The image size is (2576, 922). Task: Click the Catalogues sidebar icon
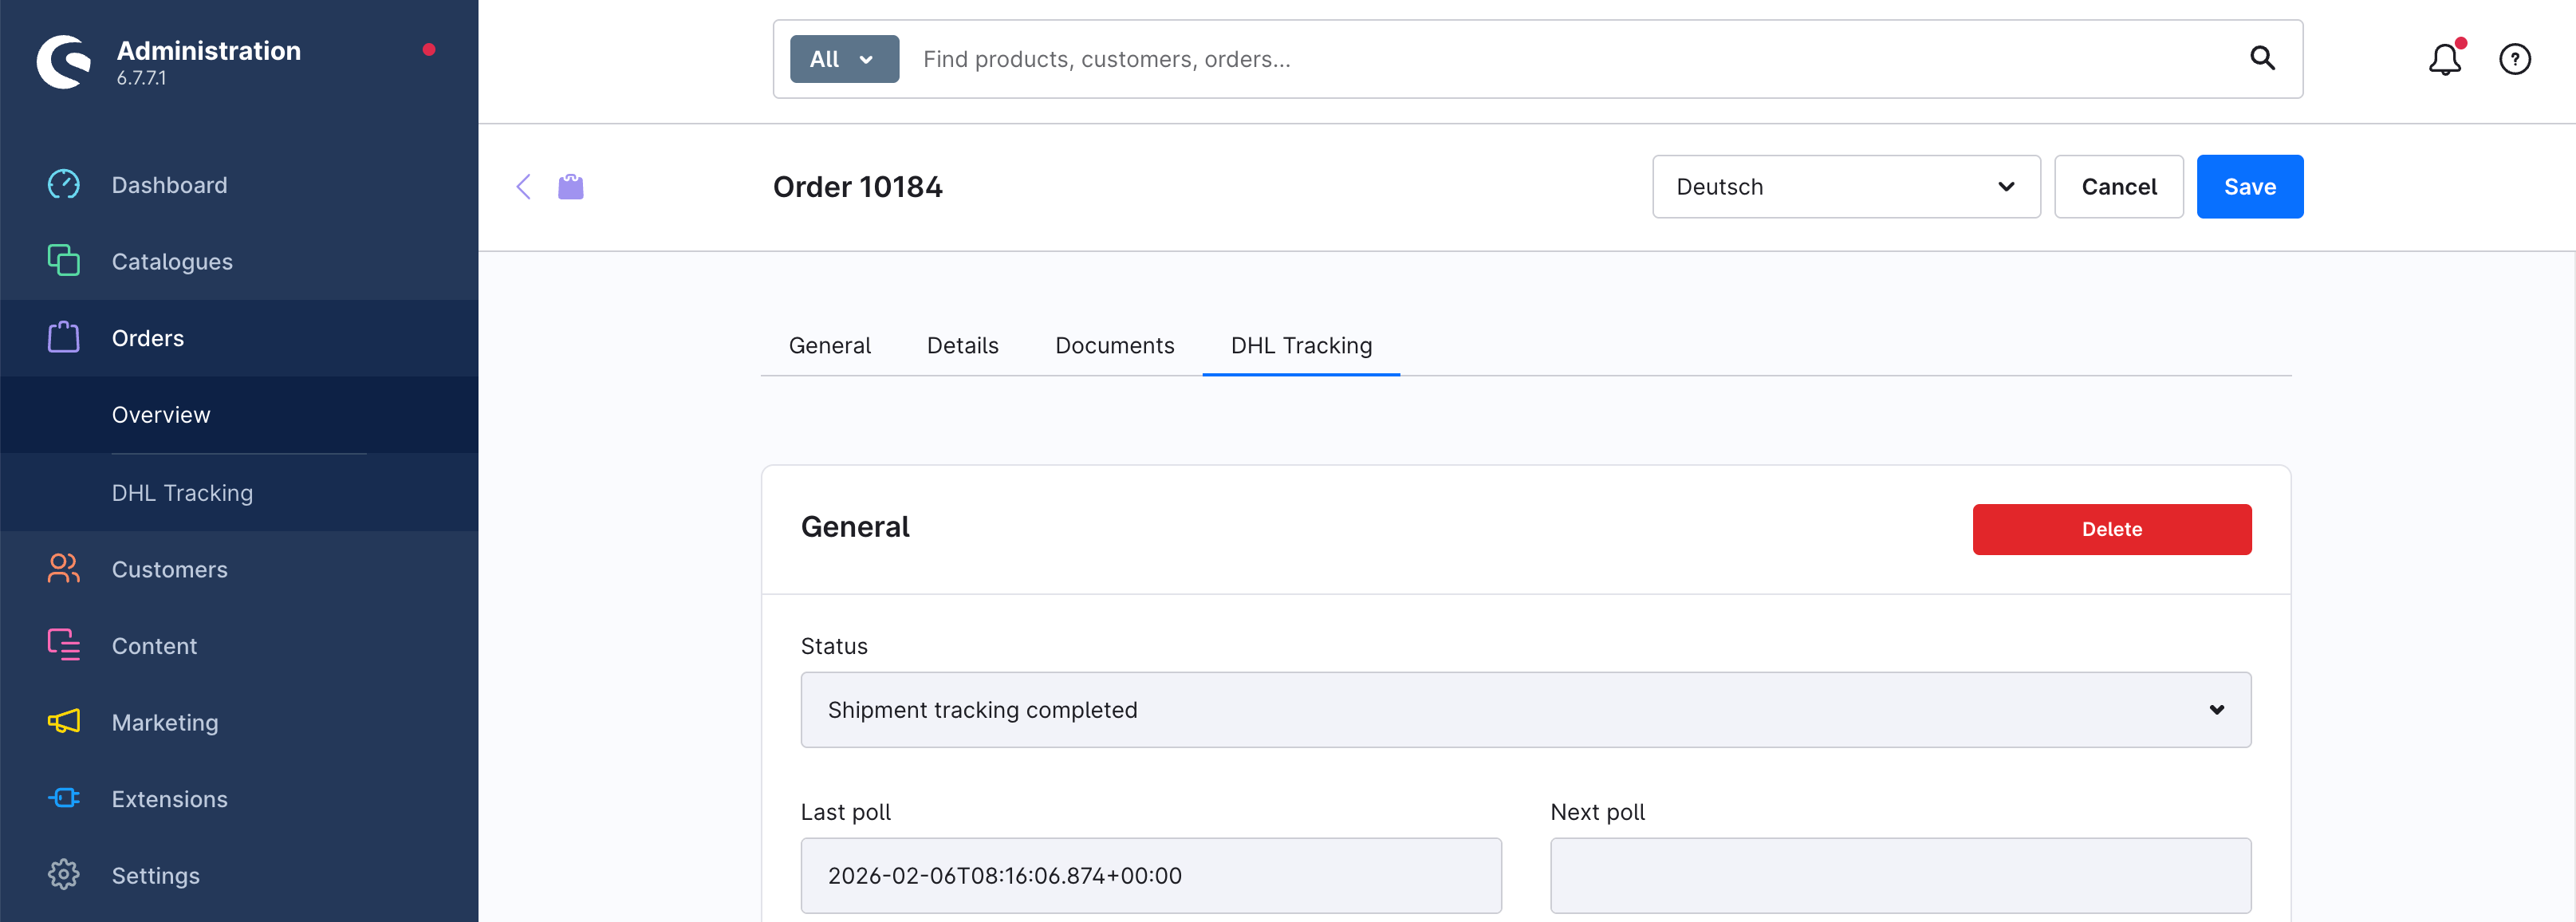tap(64, 260)
